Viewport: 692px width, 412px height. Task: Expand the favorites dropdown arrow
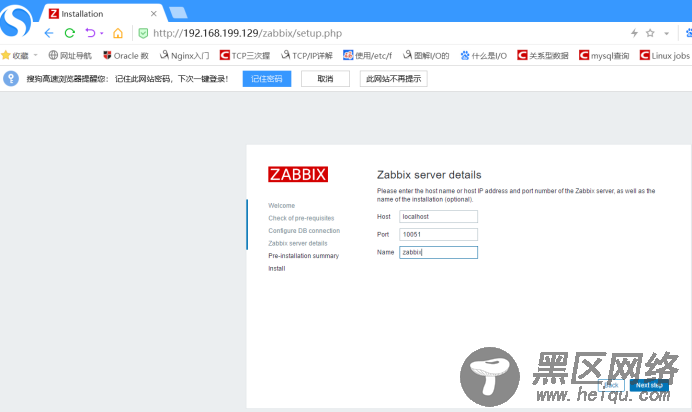coord(35,56)
